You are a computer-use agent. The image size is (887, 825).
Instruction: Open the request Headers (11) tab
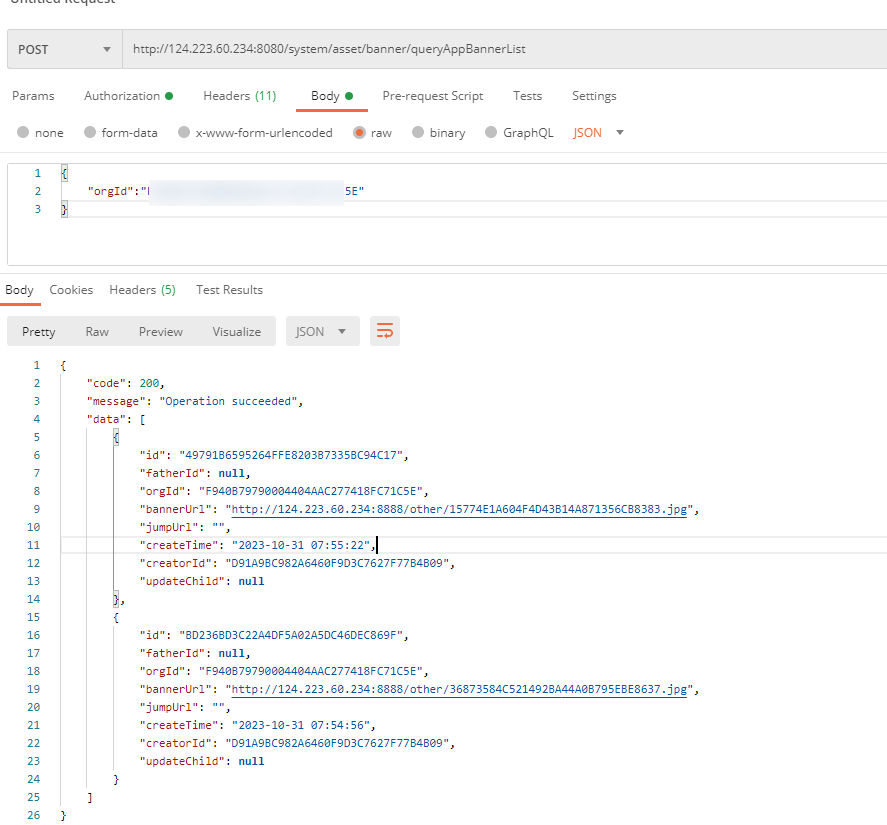coord(239,96)
